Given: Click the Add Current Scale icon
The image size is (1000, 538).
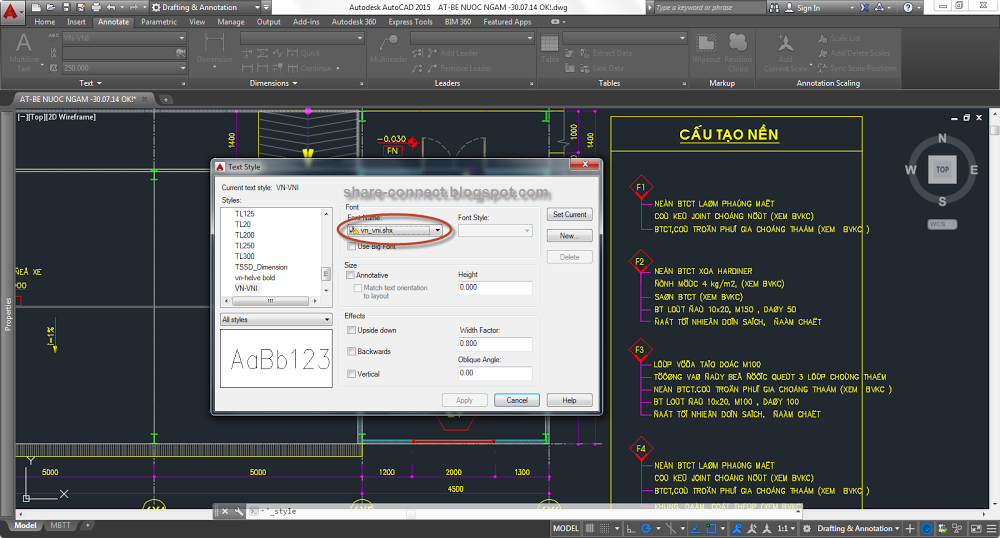Looking at the screenshot, I should [x=786, y=43].
